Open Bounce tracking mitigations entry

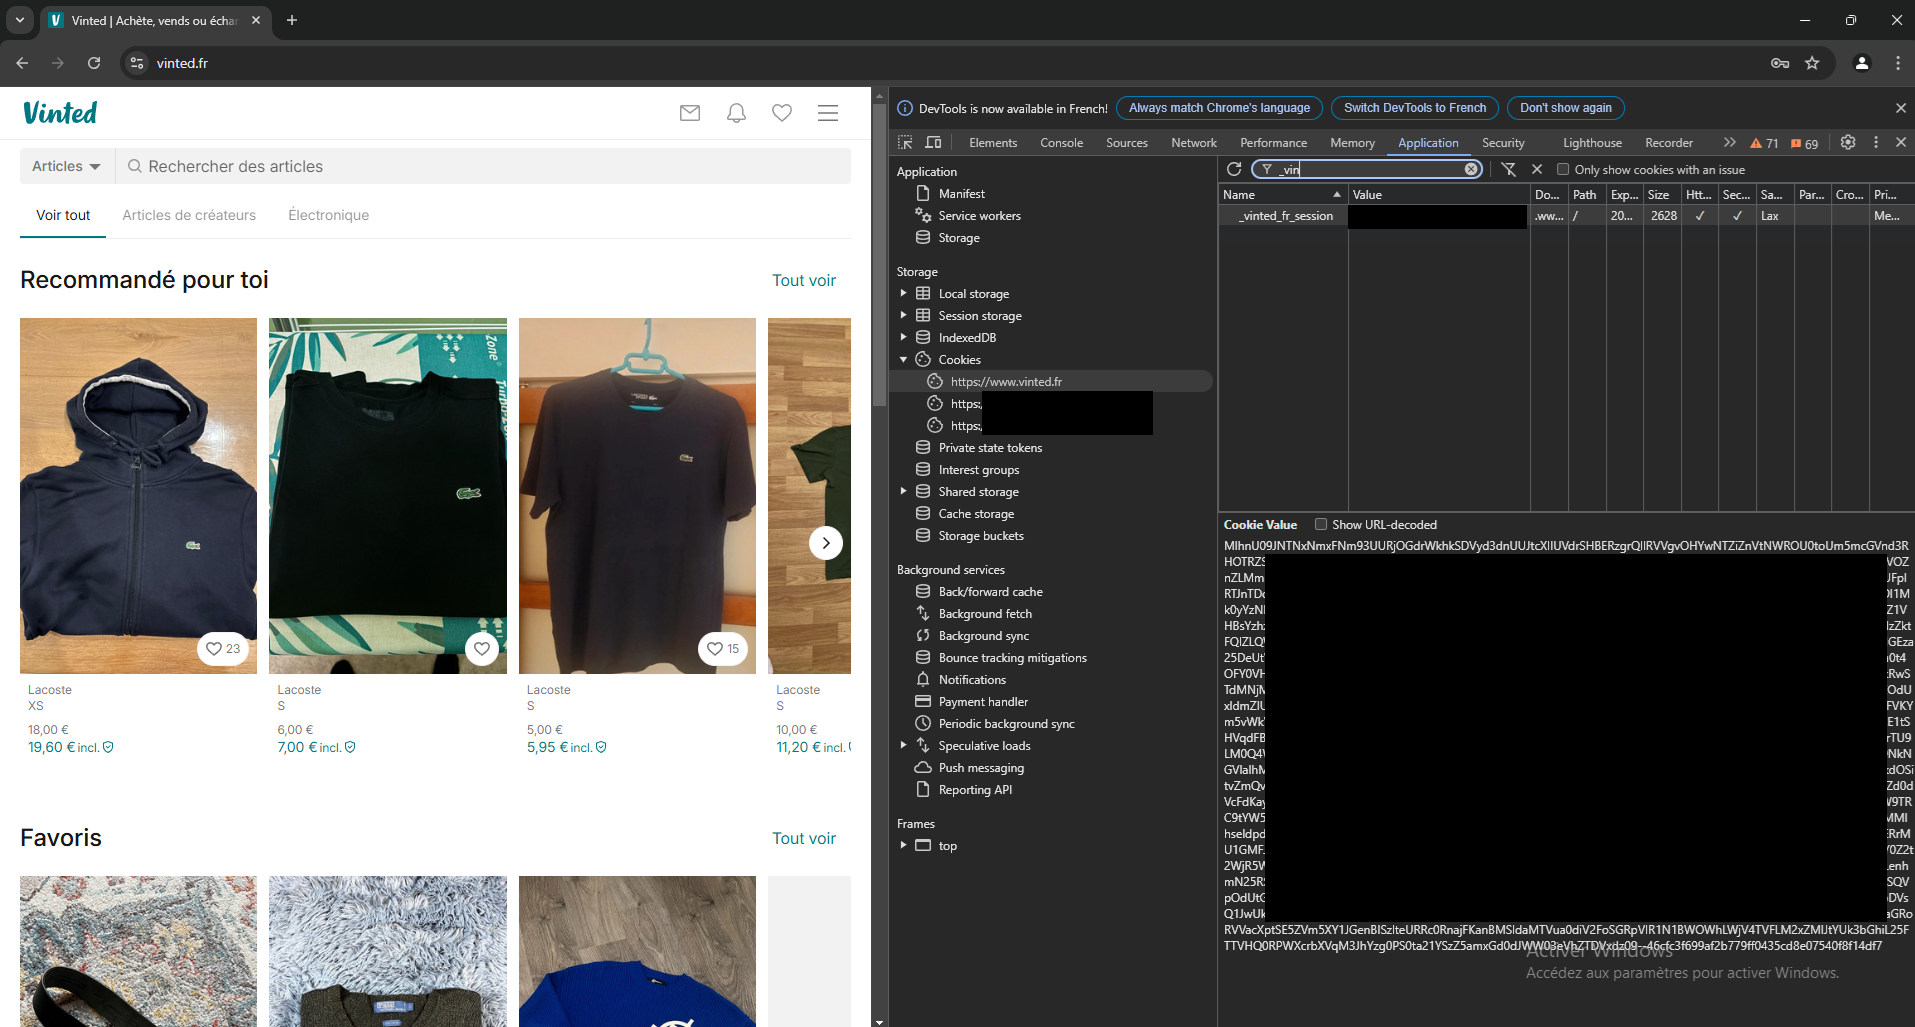click(1012, 657)
